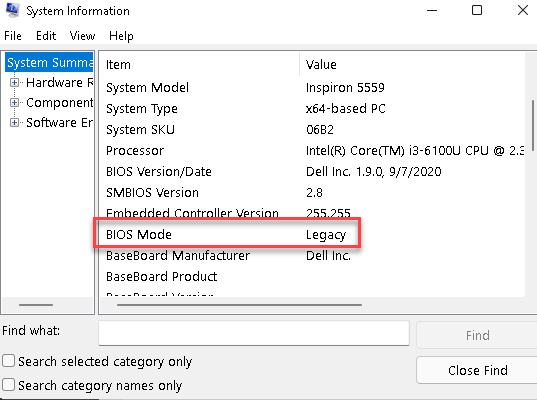Image resolution: width=537 pixels, height=400 pixels.
Task: Click the details pane horizontal scrollbar
Action: 239,304
